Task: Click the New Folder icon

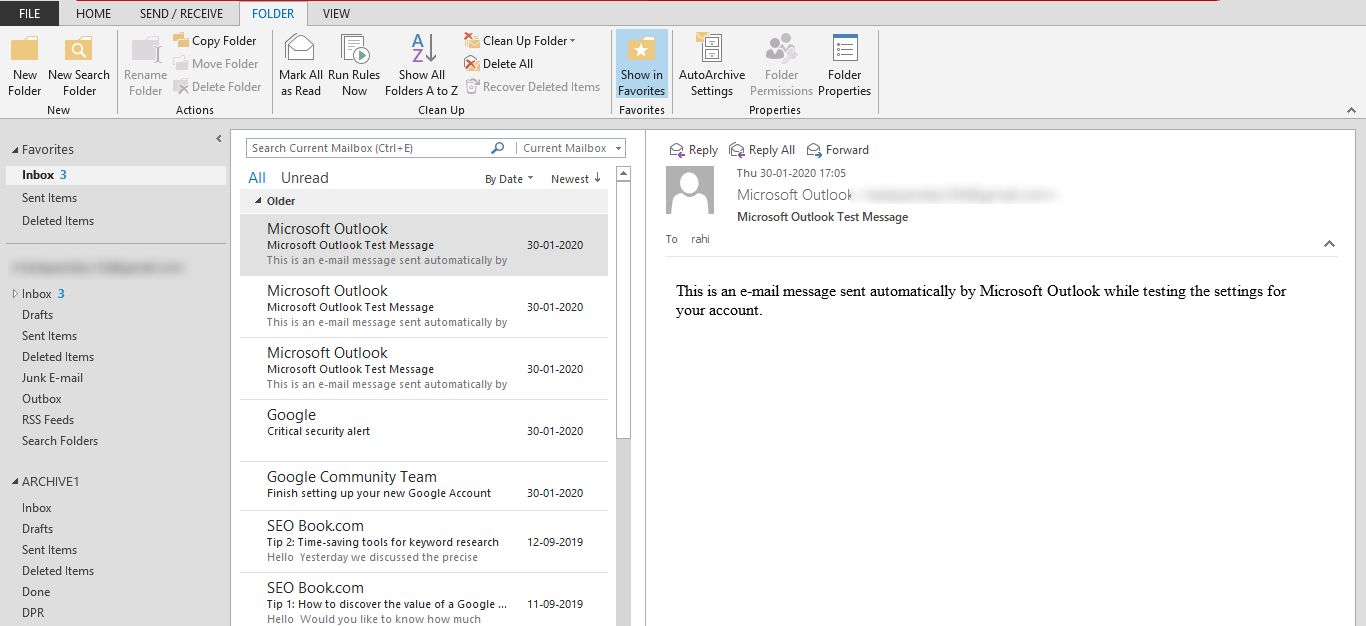Action: point(25,49)
